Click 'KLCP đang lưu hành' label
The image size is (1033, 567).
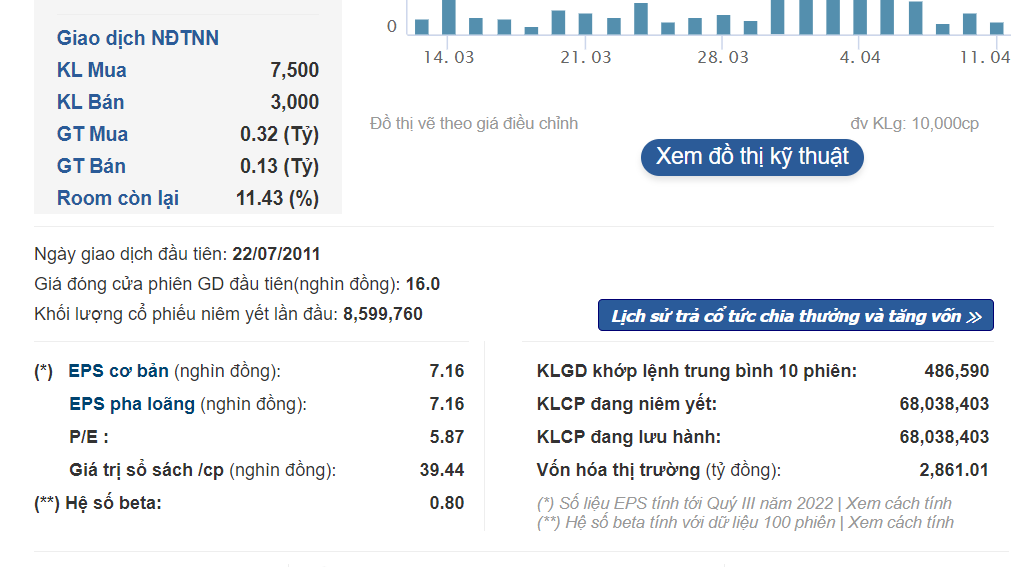tap(628, 437)
